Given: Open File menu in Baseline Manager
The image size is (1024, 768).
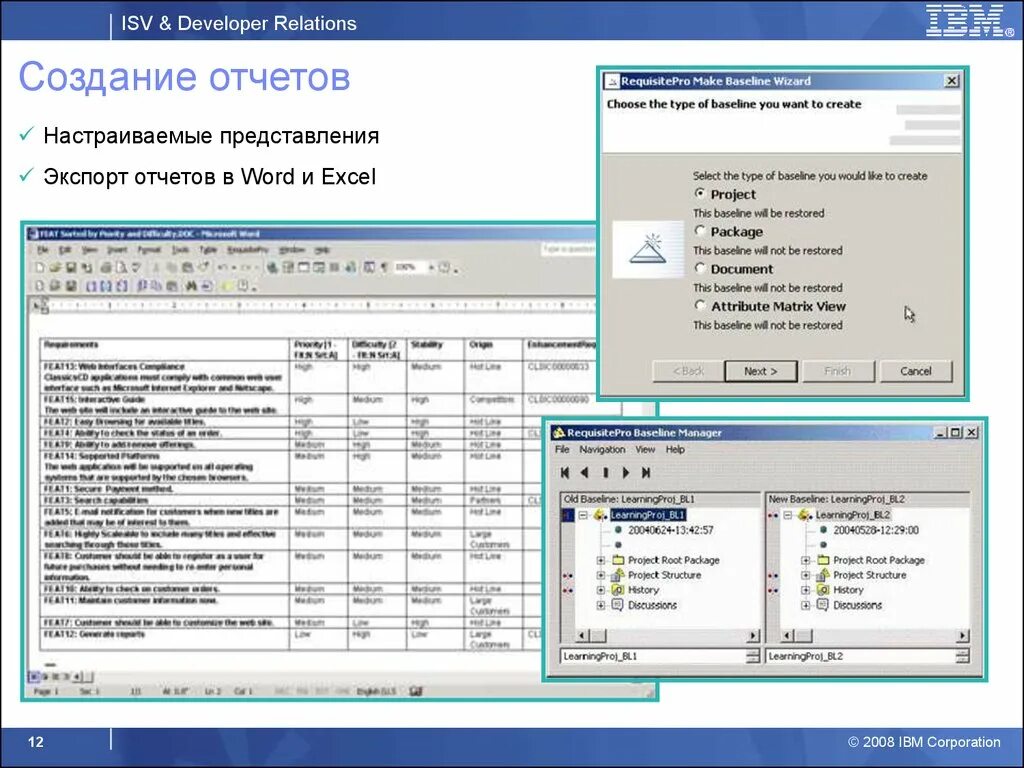Looking at the screenshot, I should (562, 449).
